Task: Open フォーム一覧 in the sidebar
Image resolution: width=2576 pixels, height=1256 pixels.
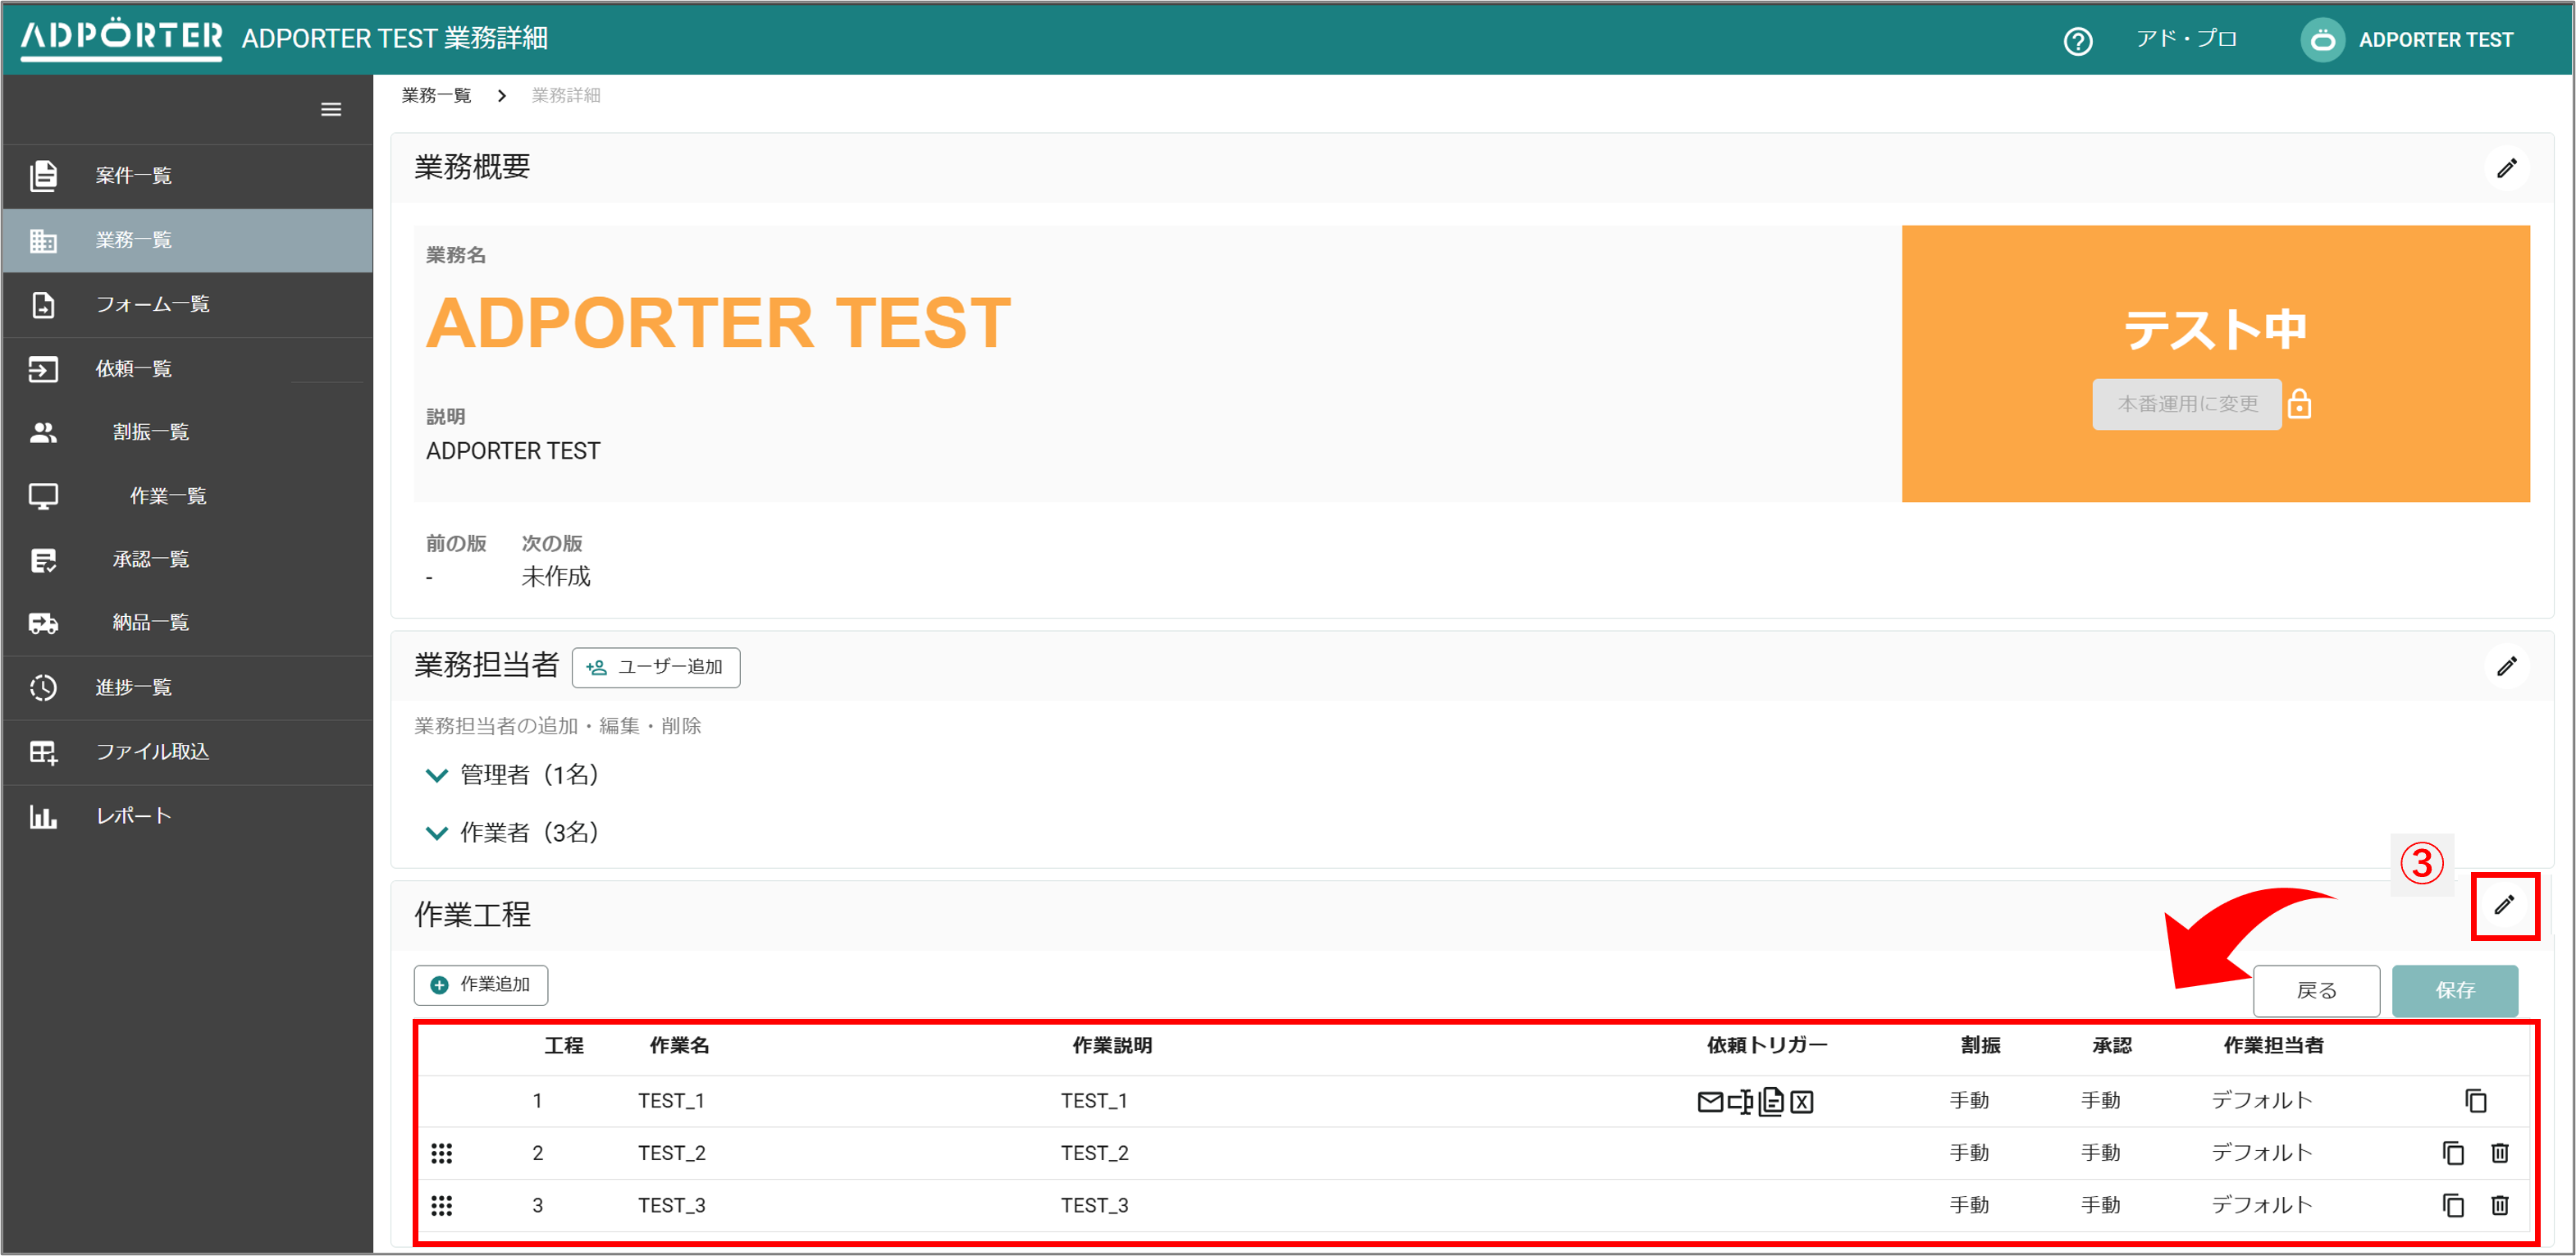Action: 187,304
